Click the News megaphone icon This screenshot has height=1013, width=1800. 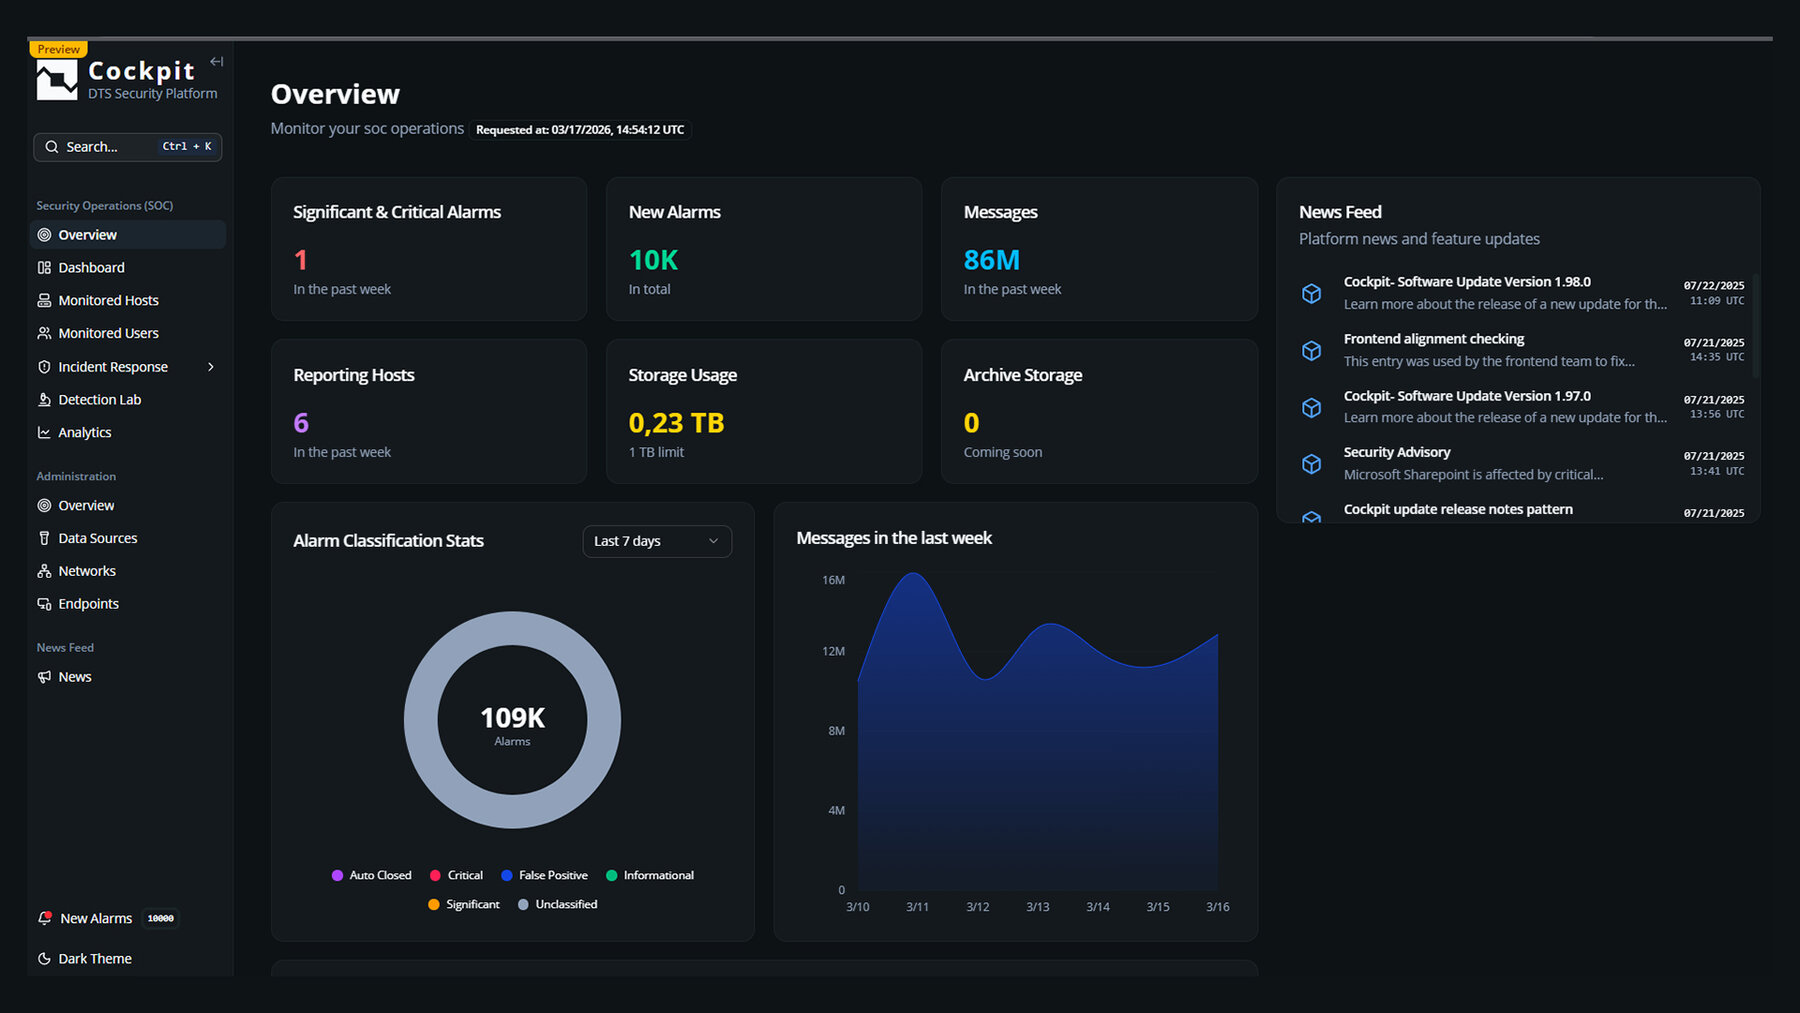coord(44,677)
